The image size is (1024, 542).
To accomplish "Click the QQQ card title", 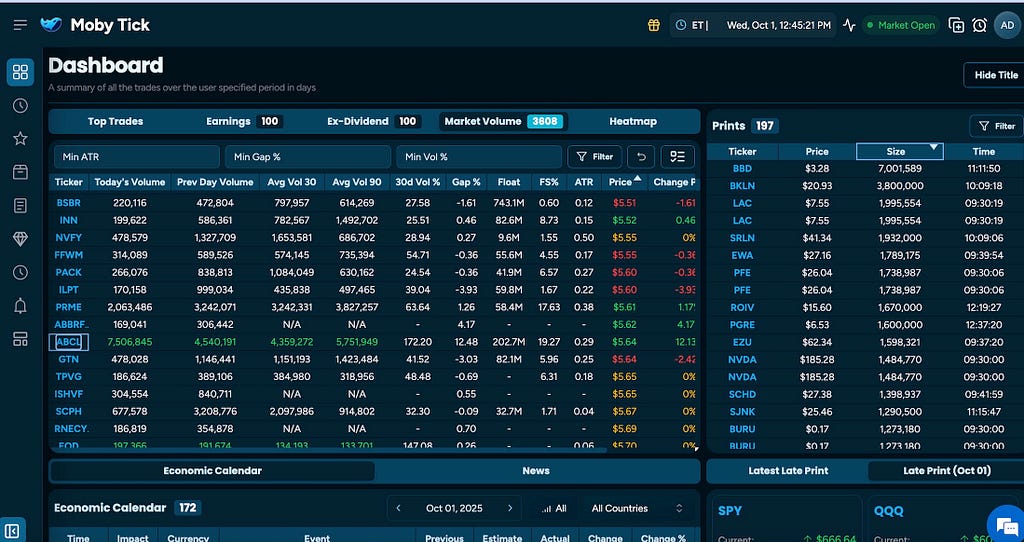I will click(x=888, y=511).
